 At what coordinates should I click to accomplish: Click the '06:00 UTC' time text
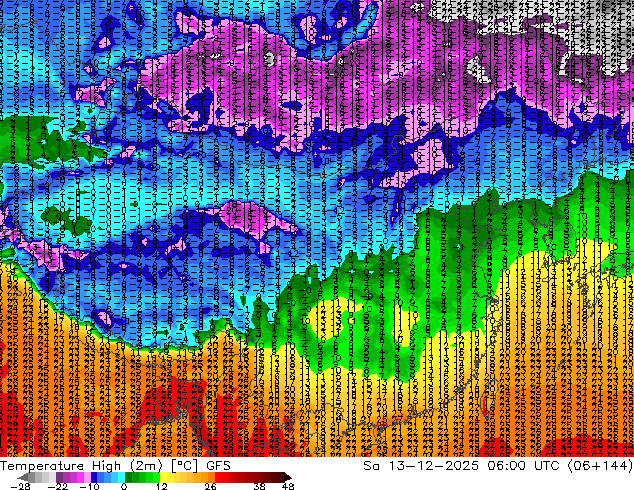(x=523, y=466)
